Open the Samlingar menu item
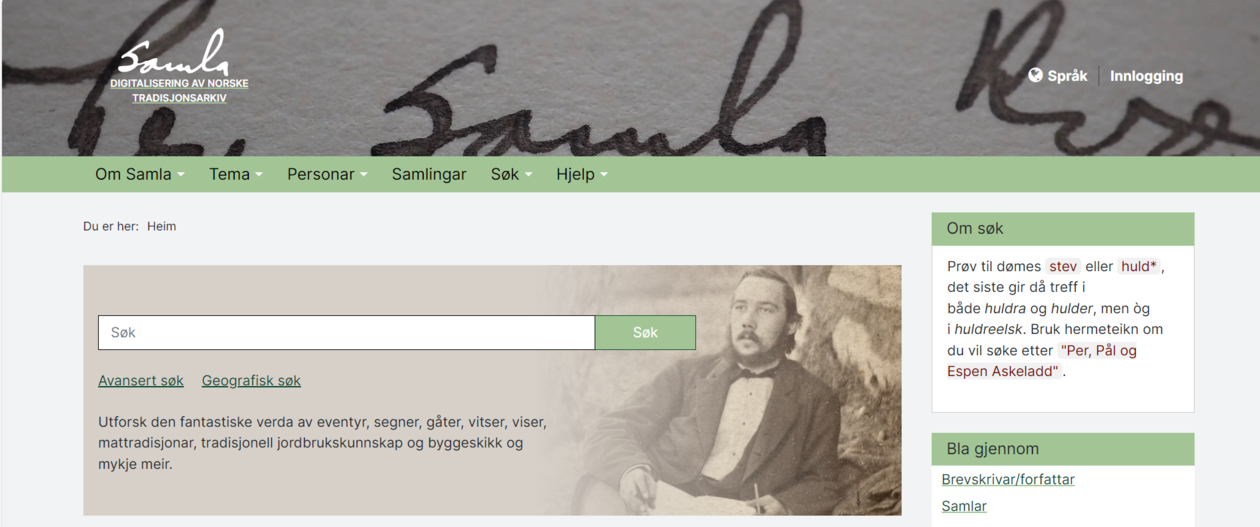This screenshot has width=1260, height=527. click(x=429, y=174)
